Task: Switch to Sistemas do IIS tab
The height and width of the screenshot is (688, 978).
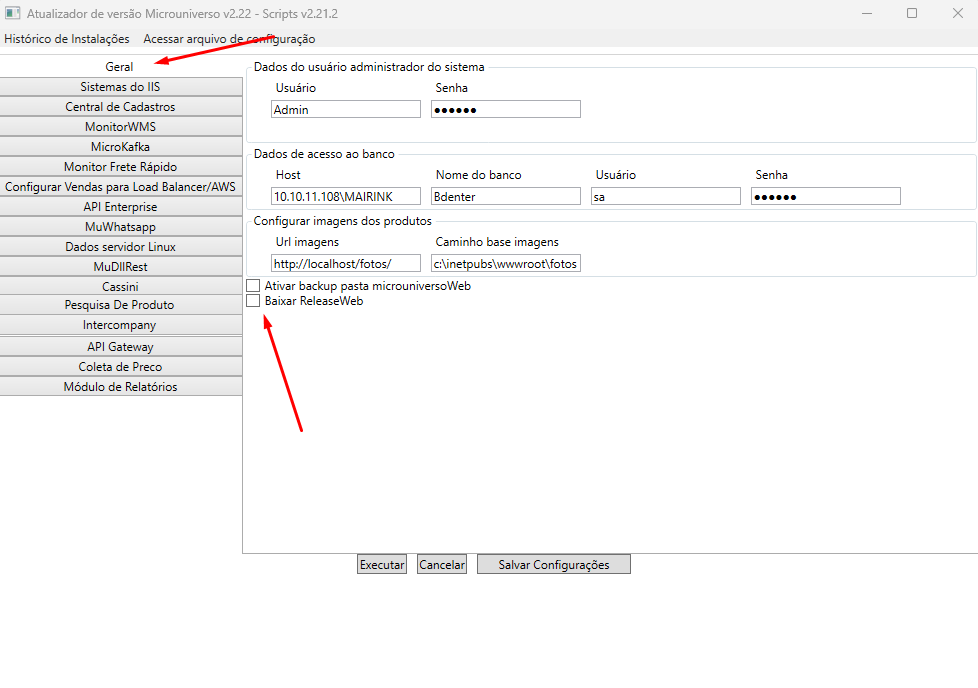Action: [120, 87]
